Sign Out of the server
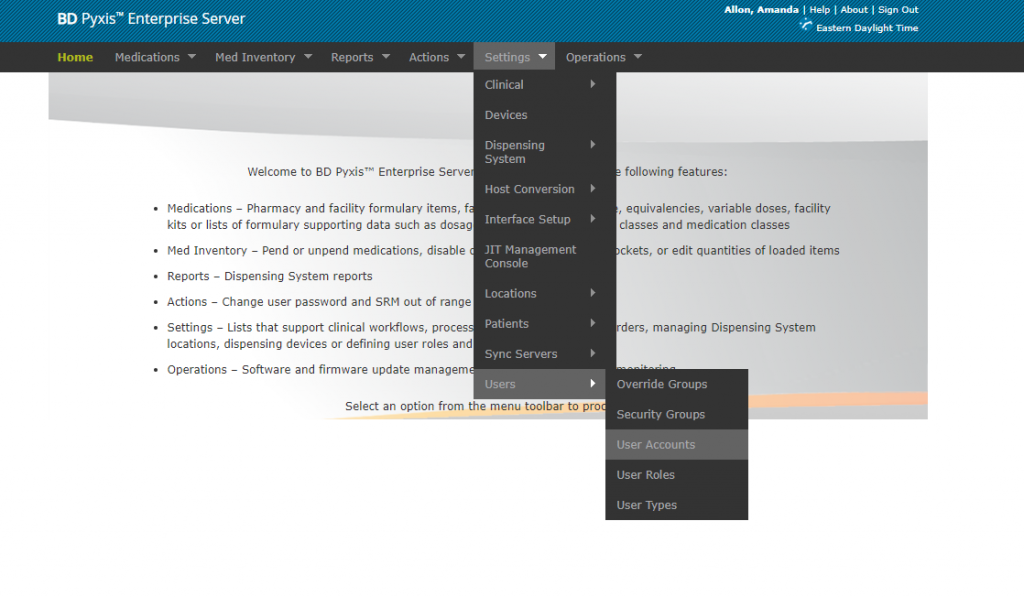 (x=898, y=10)
